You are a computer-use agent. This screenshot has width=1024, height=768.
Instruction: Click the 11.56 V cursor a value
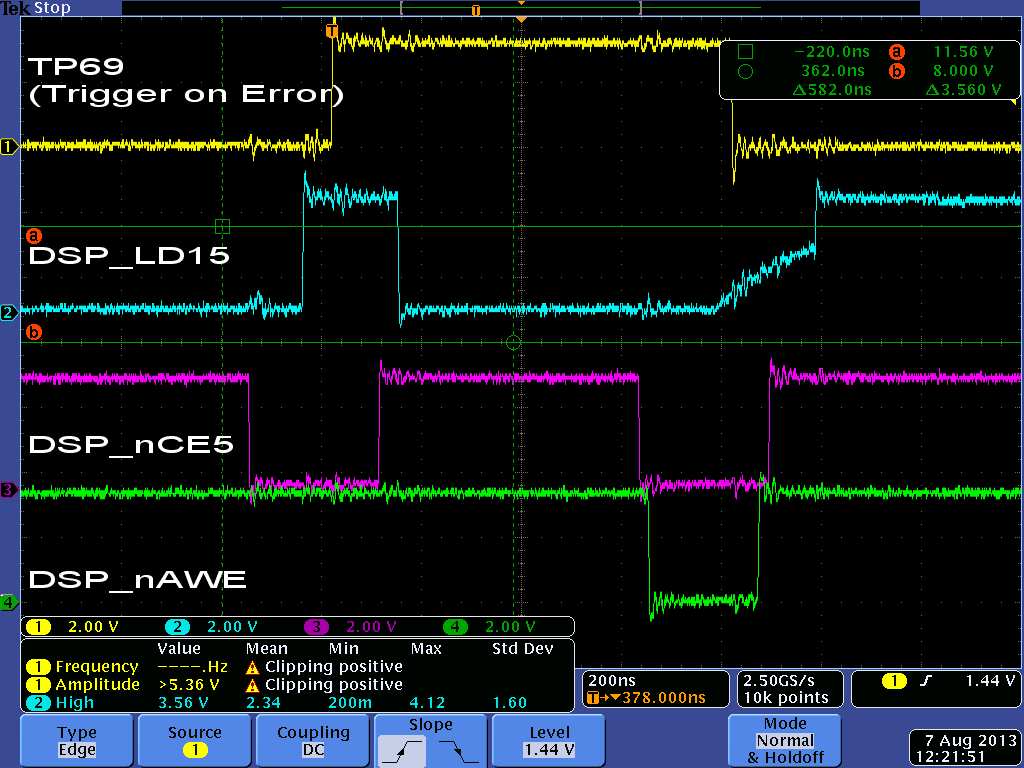point(963,52)
